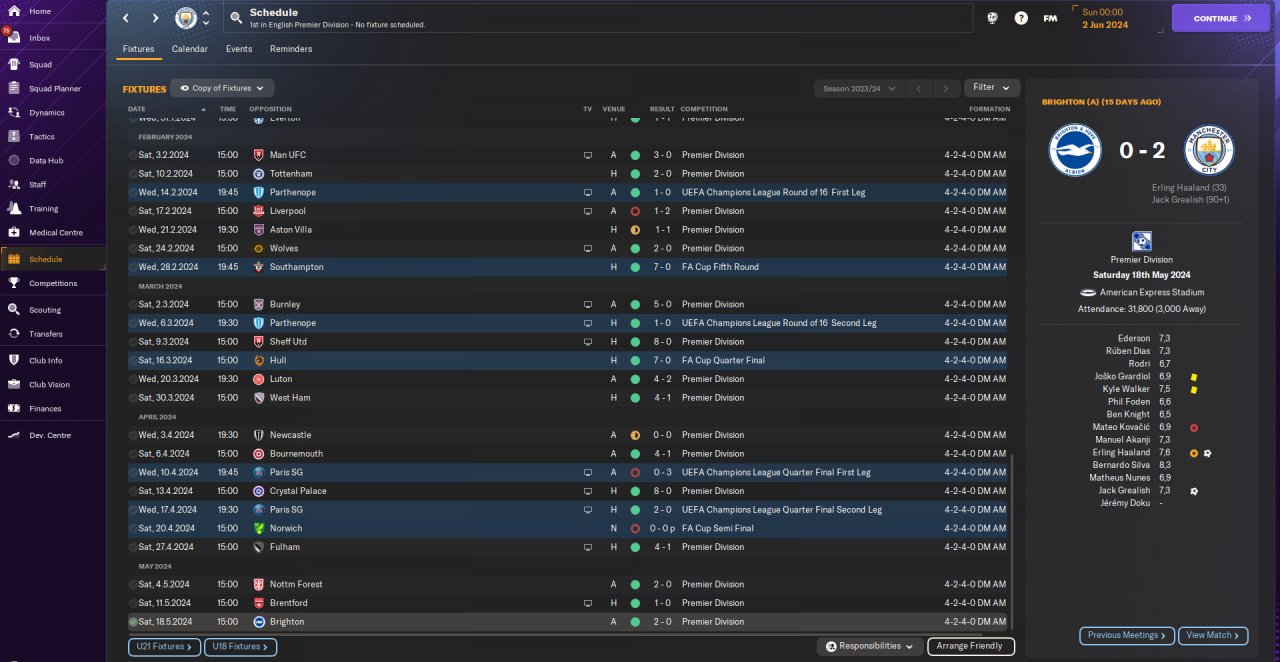
Task: Go to the next season arrow
Action: 945,88
